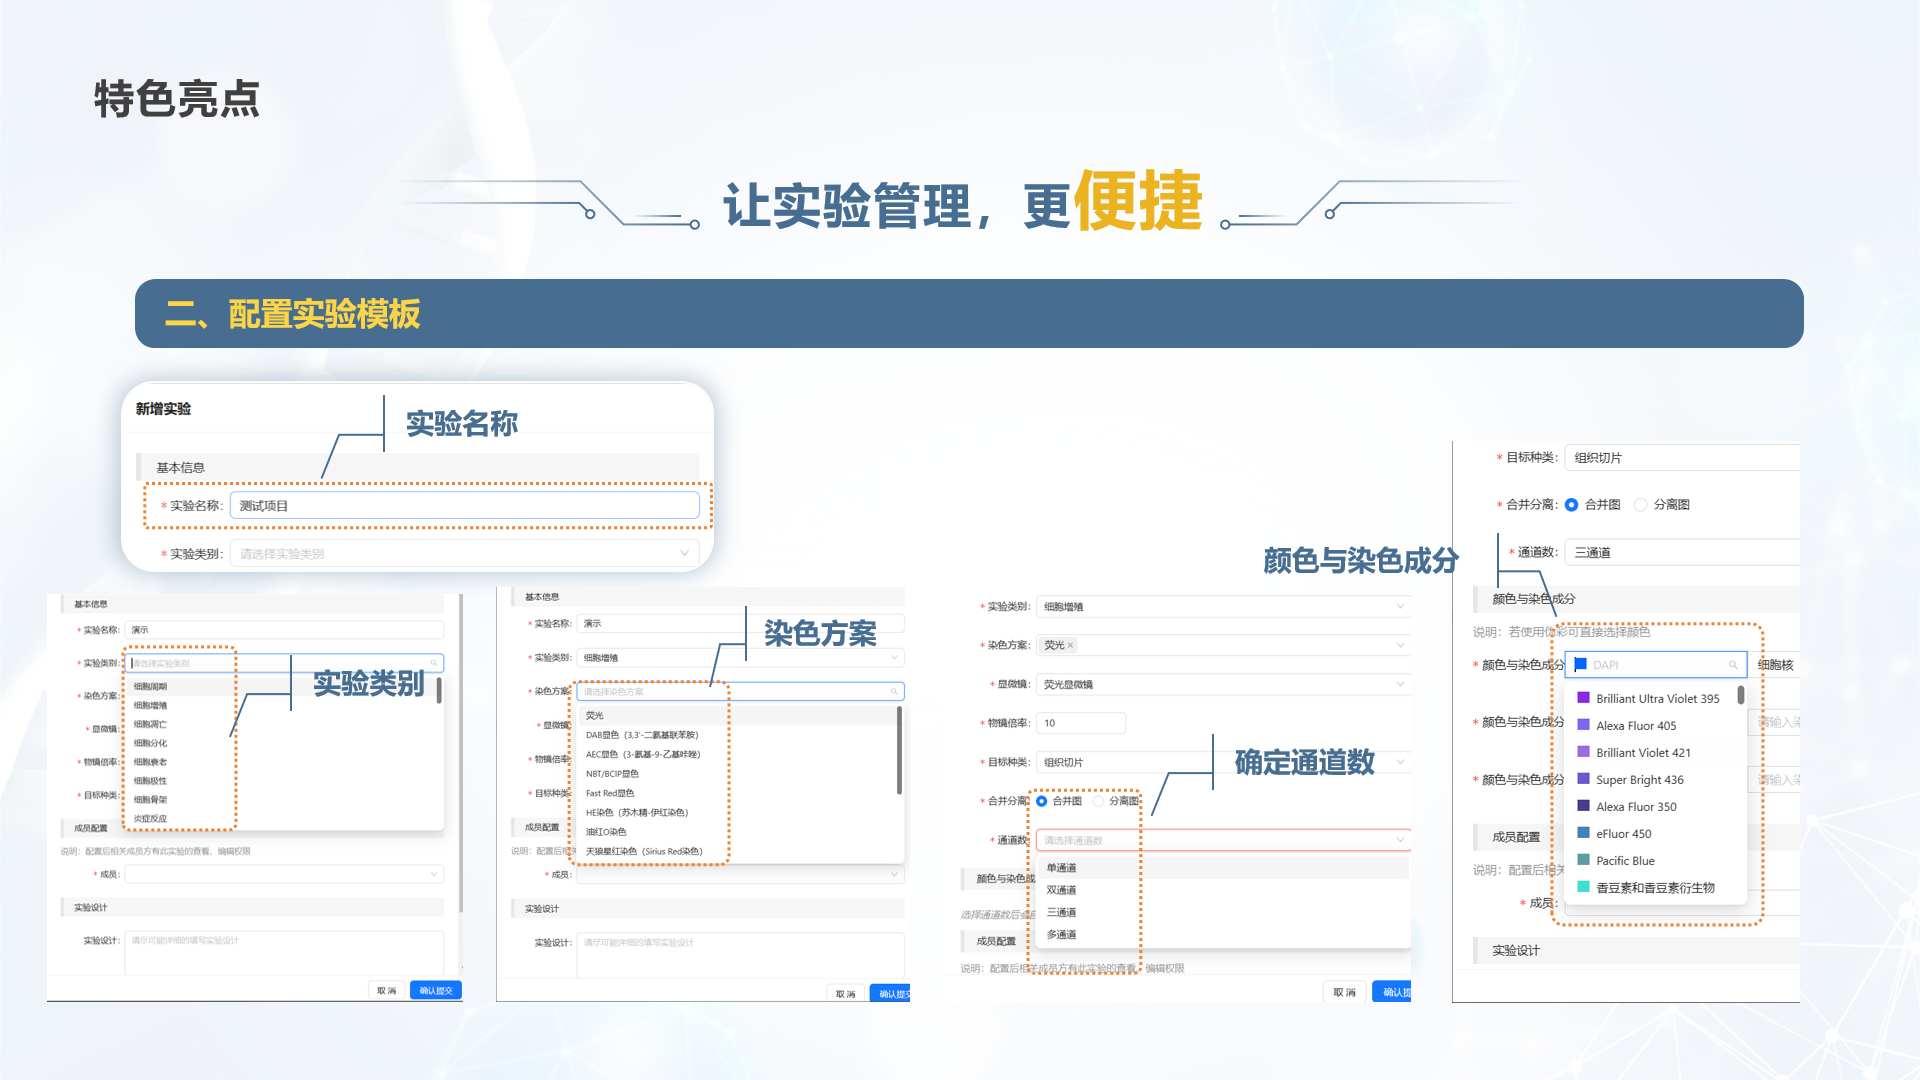Image resolution: width=1920 pixels, height=1080 pixels.
Task: Open 成员 dropdown in the form listing DAB显色
Action: click(x=740, y=874)
